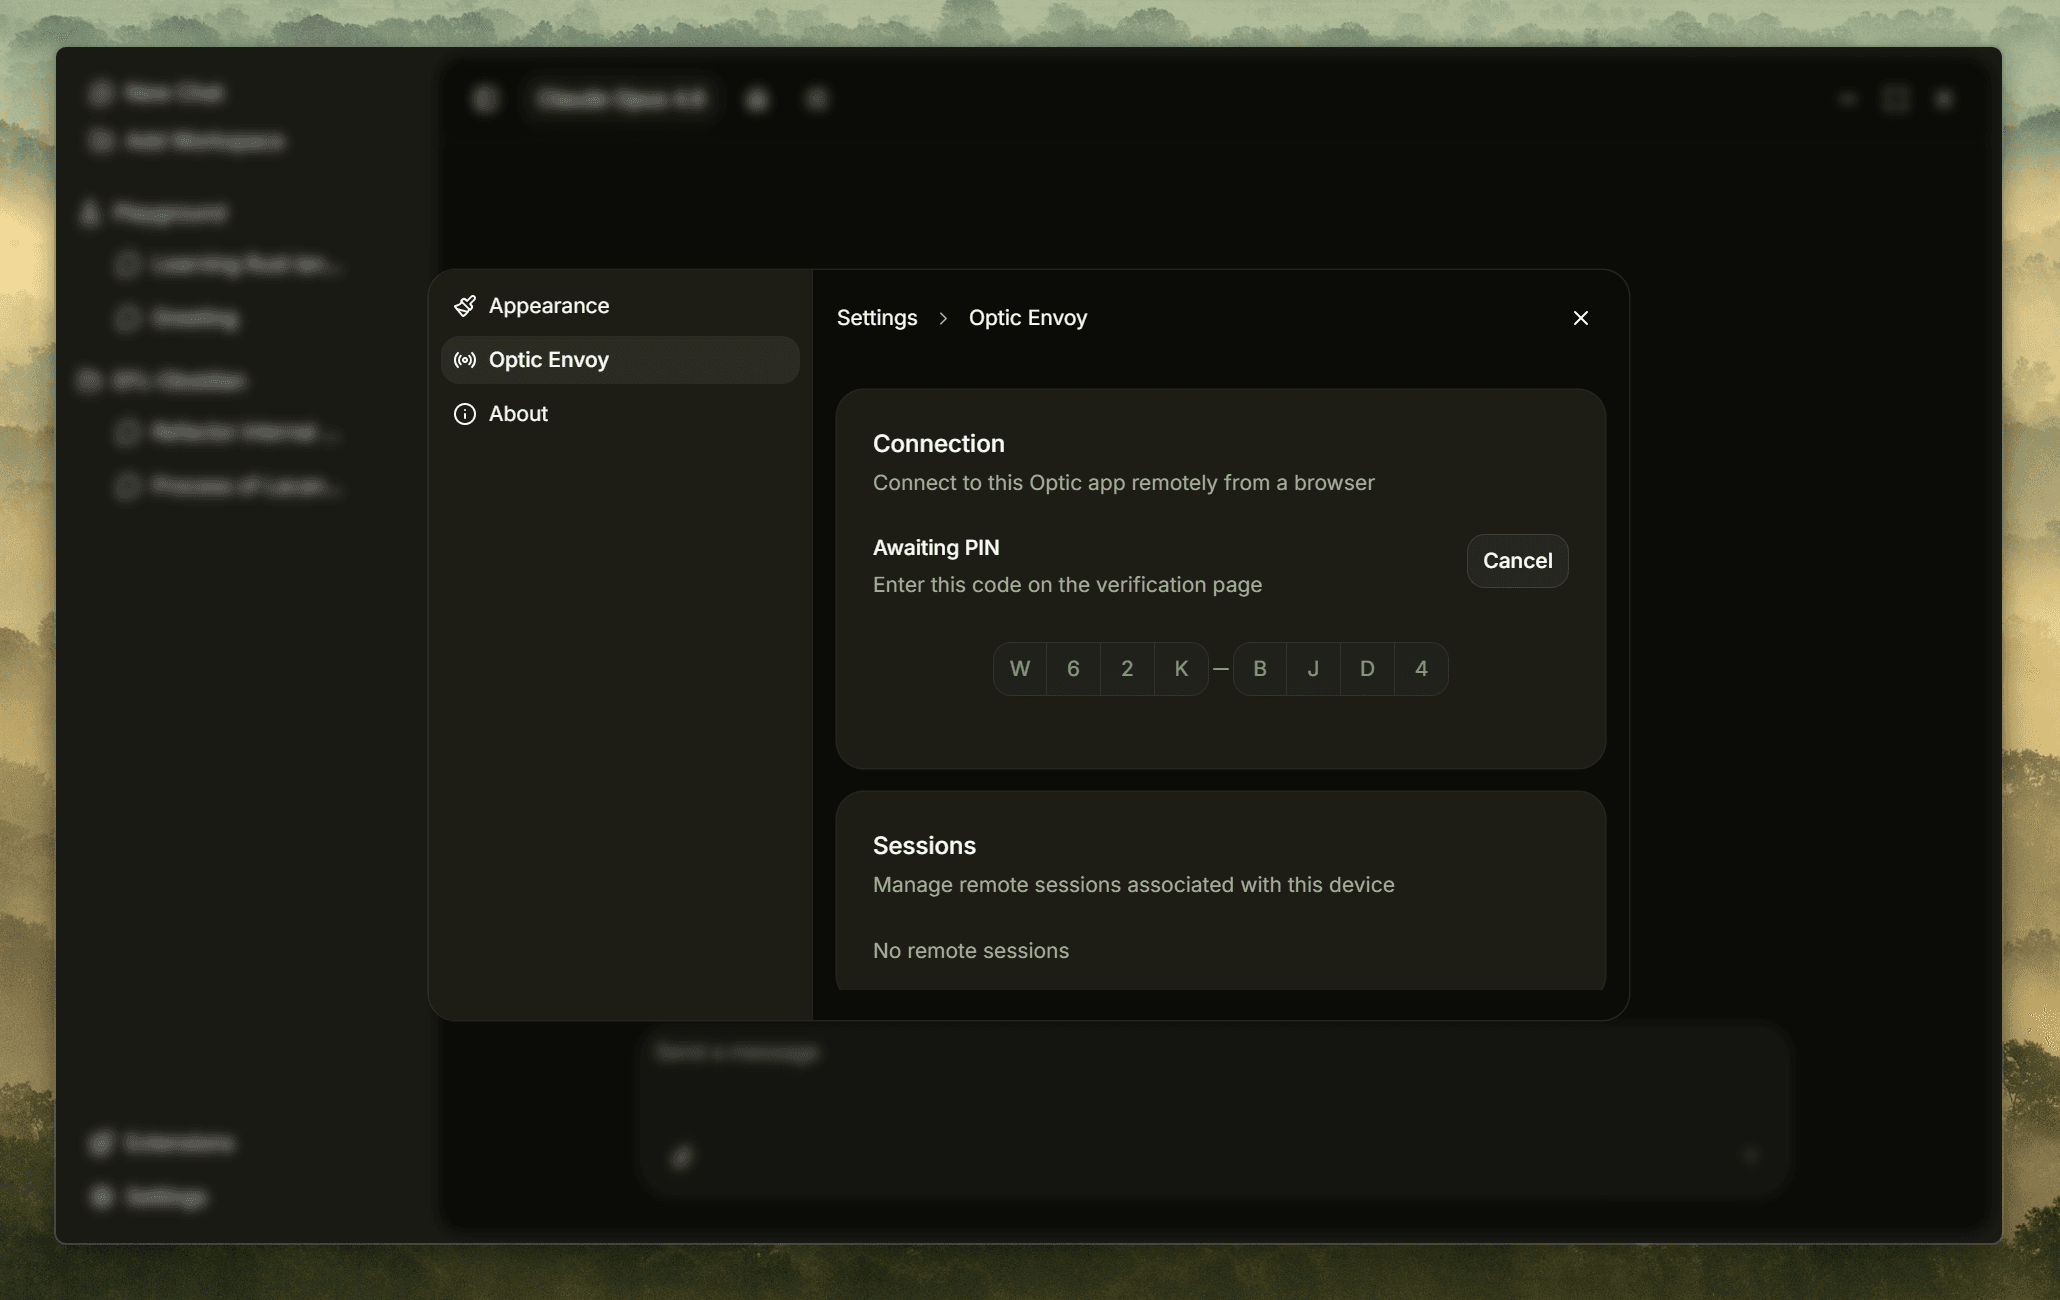Select the PIN cell showing J

point(1313,669)
